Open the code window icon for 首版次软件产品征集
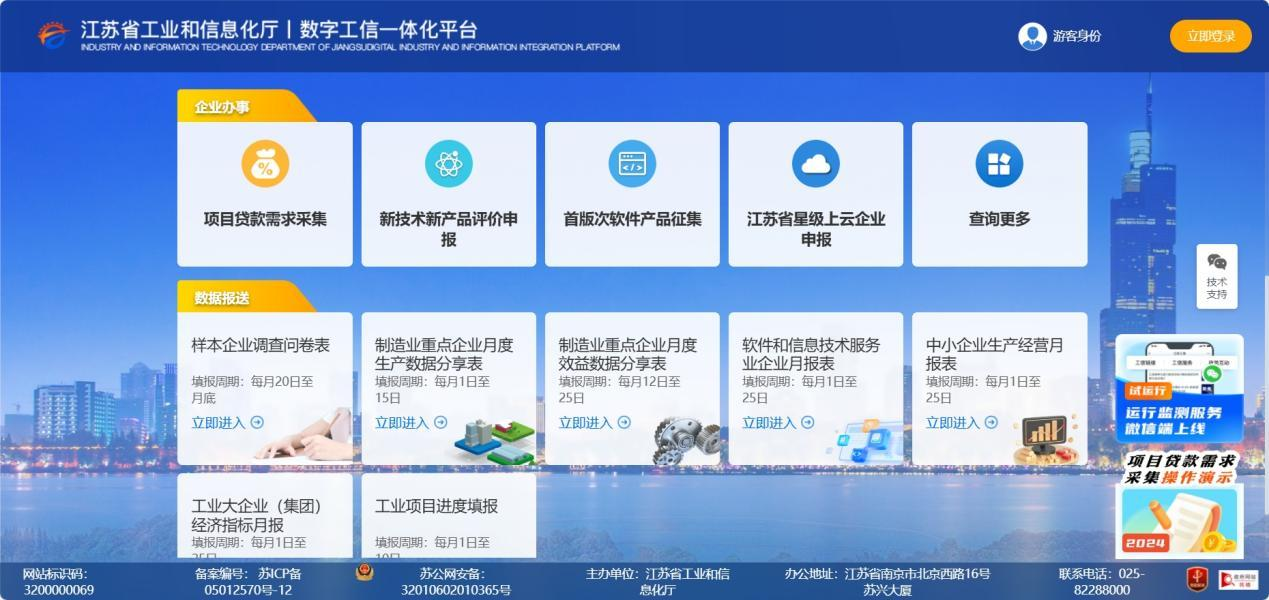The image size is (1269, 600). [632, 164]
